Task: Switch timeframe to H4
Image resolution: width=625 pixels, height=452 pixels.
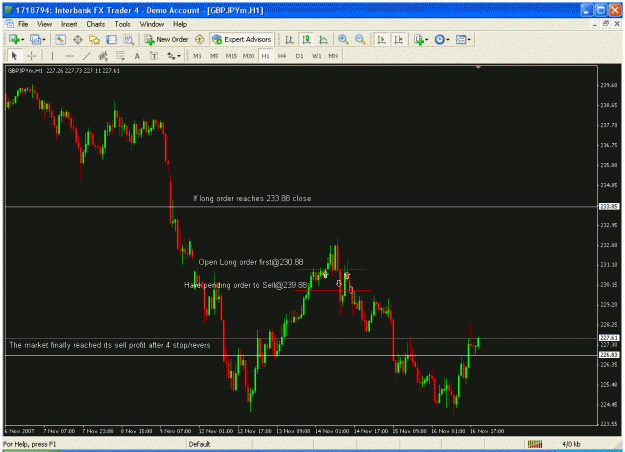Action: tap(282, 56)
